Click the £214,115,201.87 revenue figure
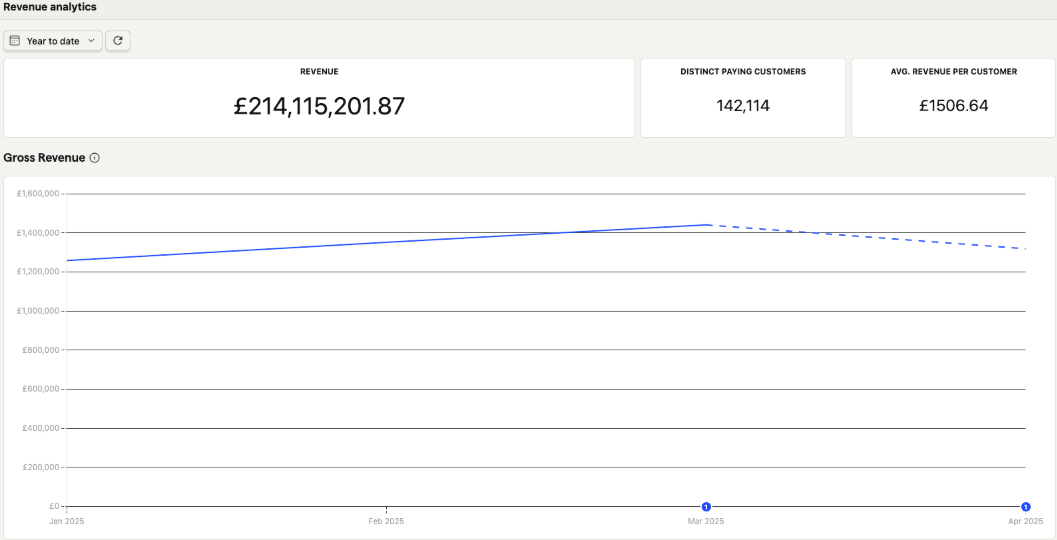Image resolution: width=1057 pixels, height=540 pixels. (x=319, y=106)
